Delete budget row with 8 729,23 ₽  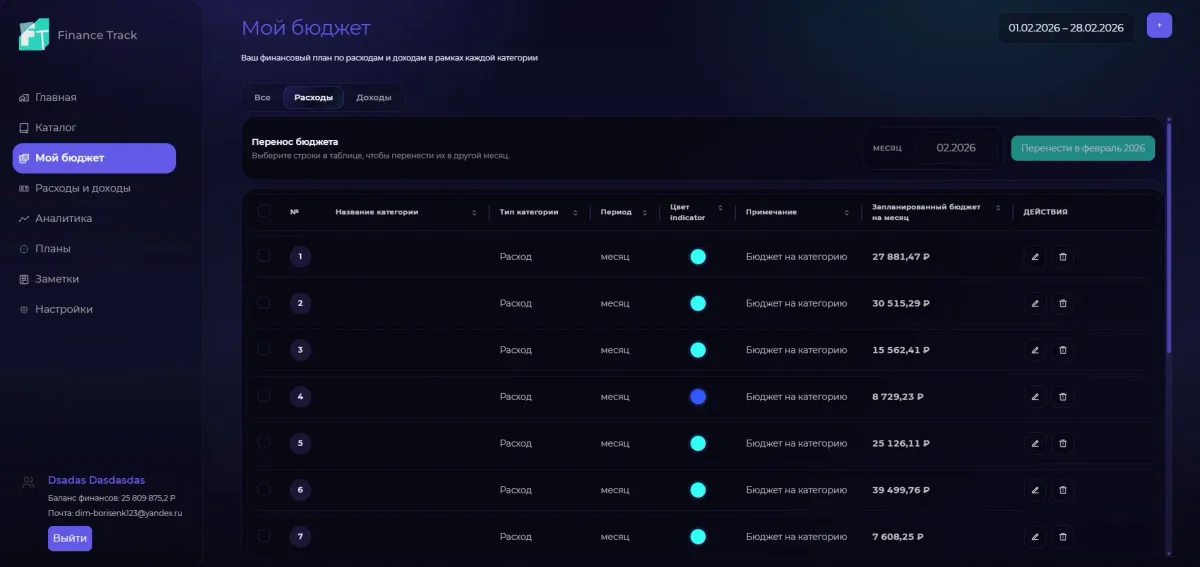tap(1063, 397)
